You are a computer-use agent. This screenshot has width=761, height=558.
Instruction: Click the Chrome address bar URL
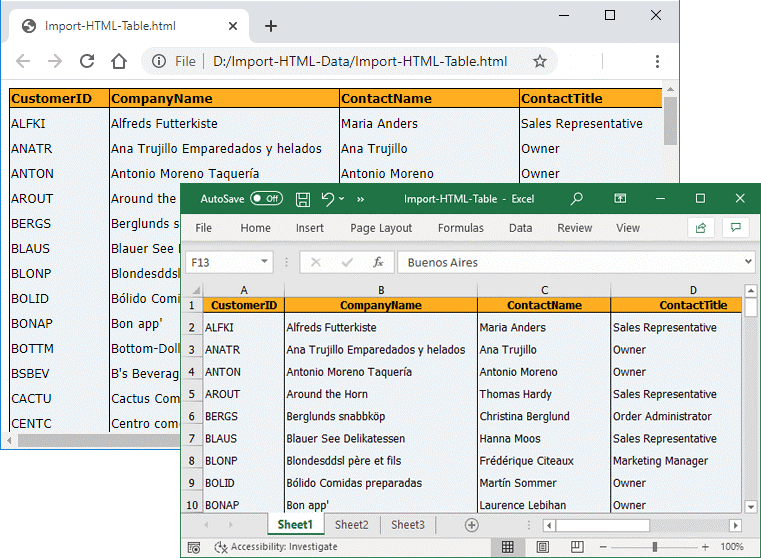tap(360, 61)
